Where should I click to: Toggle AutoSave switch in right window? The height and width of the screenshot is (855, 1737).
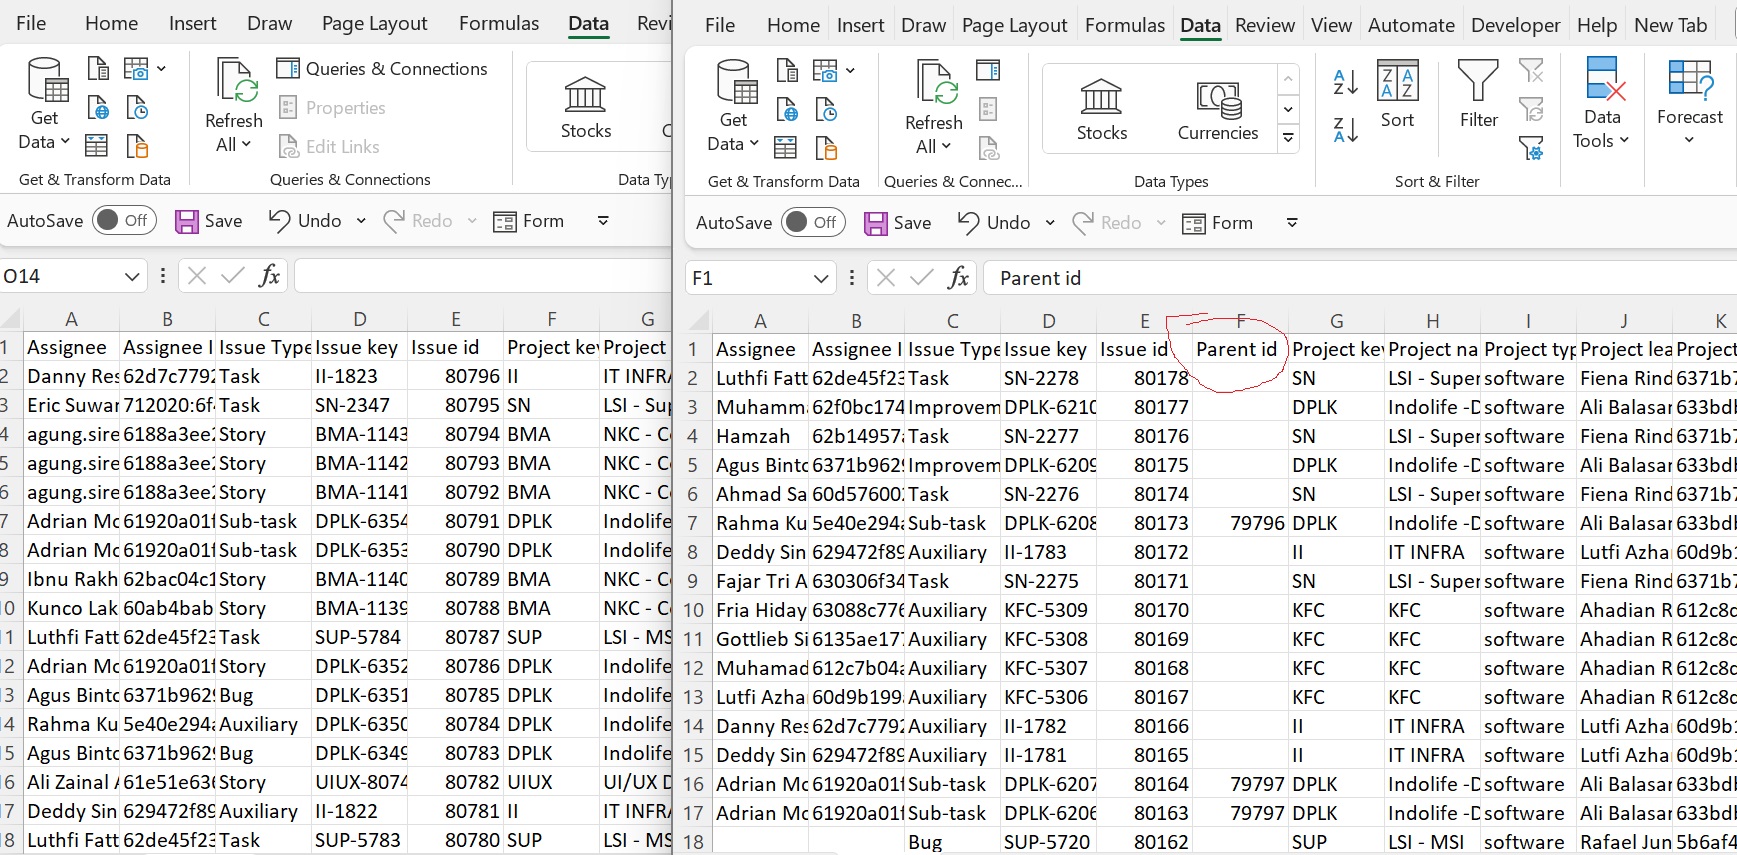point(813,222)
